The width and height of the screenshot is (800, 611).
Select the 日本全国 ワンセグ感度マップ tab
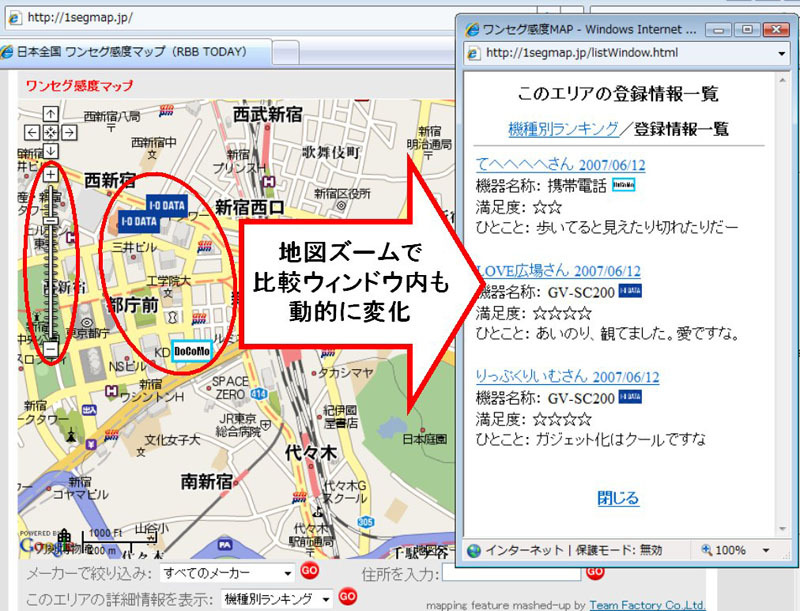(x=135, y=52)
